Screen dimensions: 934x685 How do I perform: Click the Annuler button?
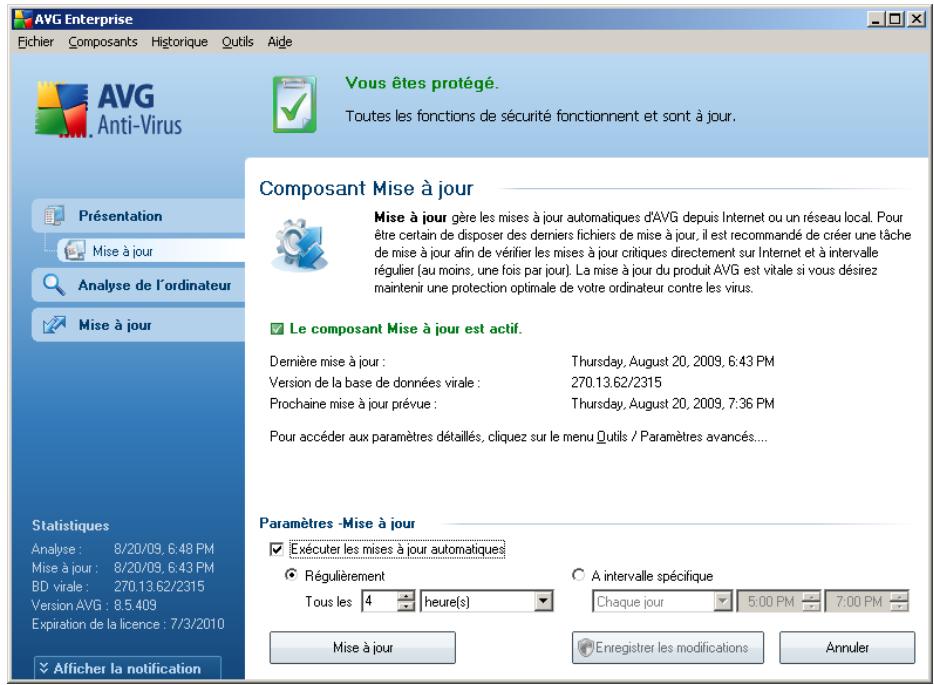[x=847, y=647]
